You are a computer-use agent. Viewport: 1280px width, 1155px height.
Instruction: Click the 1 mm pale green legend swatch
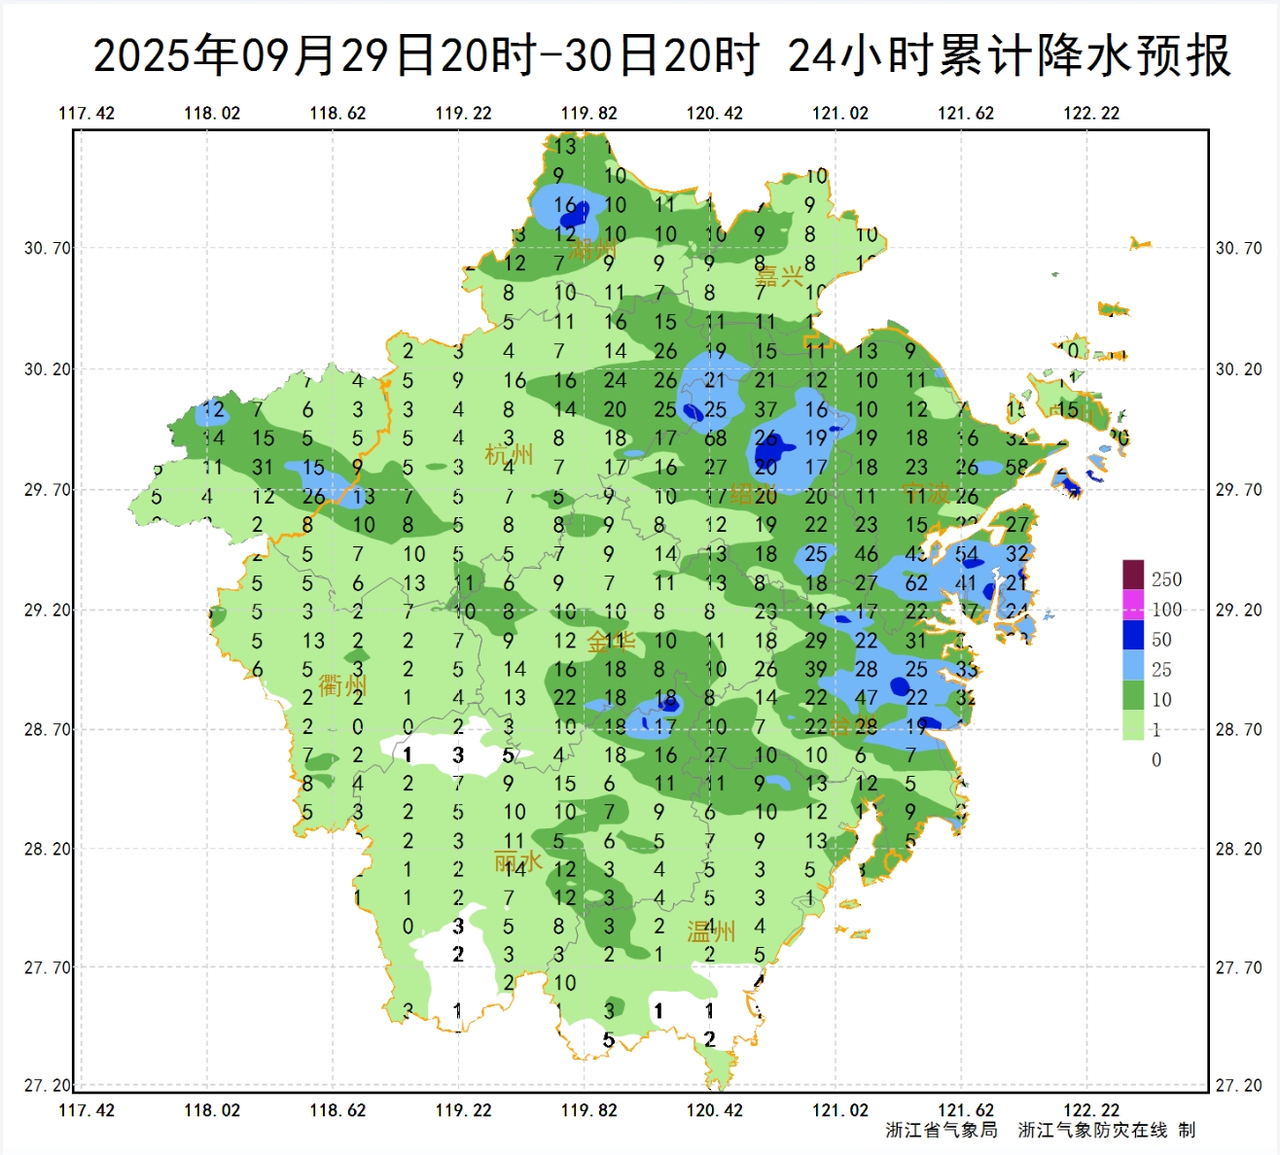point(1132,725)
